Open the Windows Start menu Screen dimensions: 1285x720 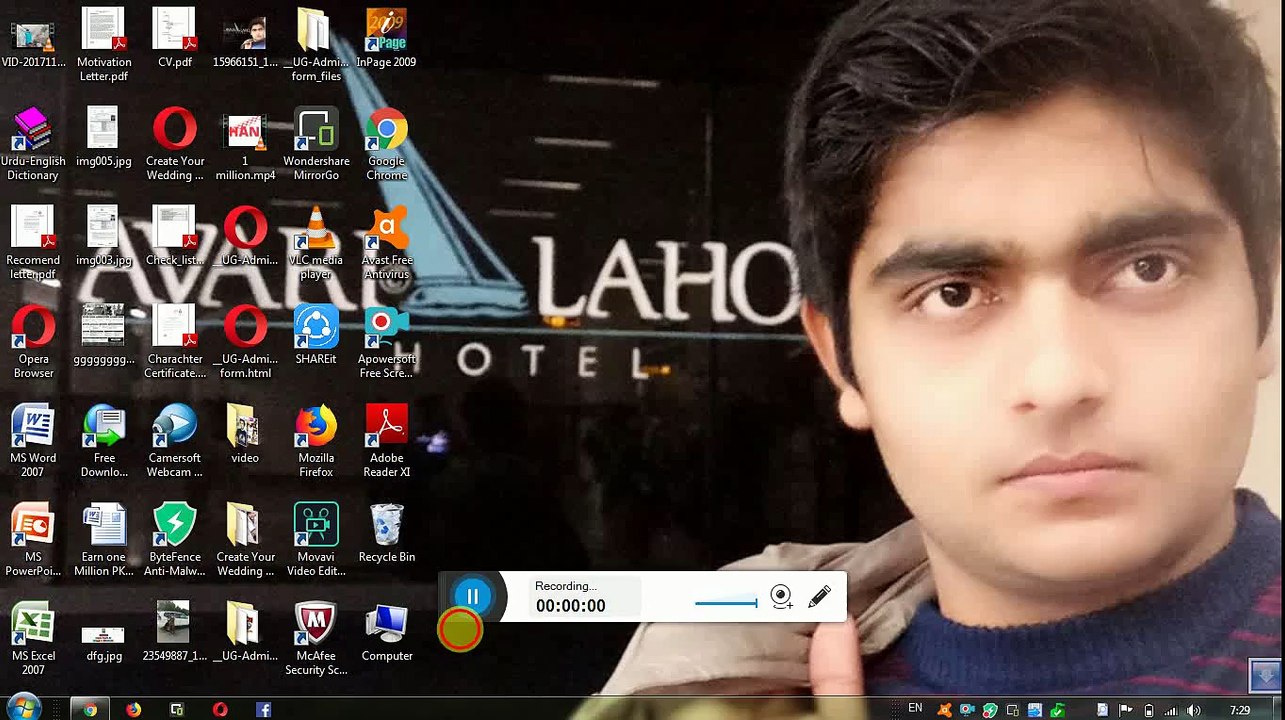23,708
